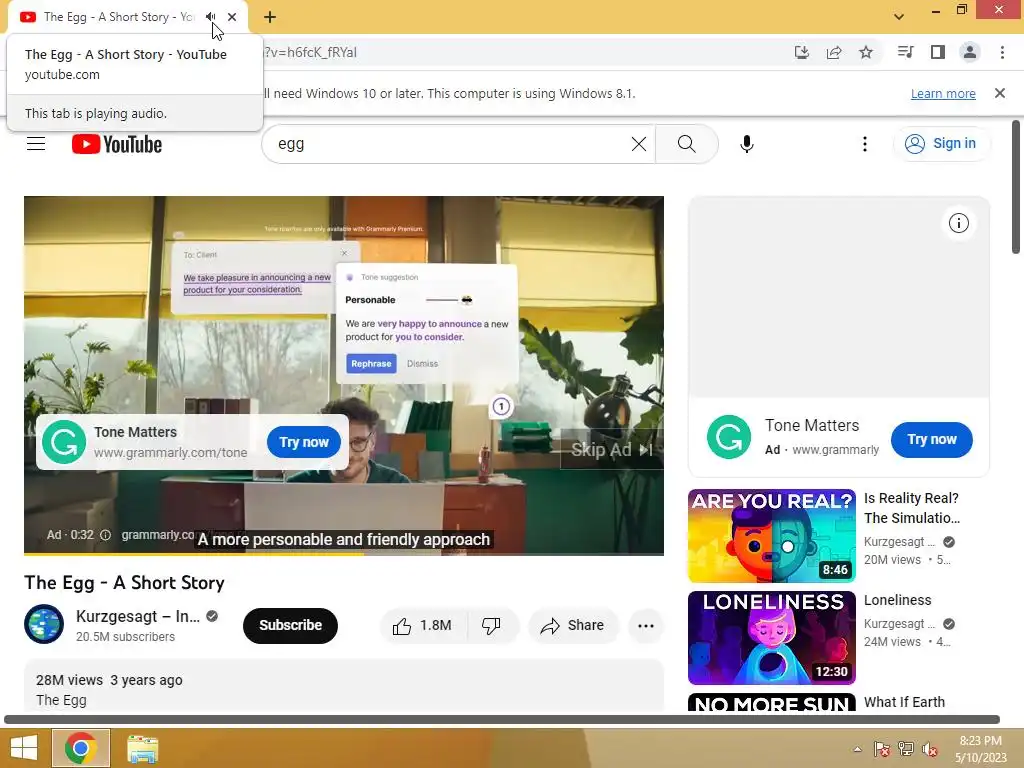The image size is (1024, 768).
Task: Open more actions ellipsis under video
Action: tap(646, 626)
